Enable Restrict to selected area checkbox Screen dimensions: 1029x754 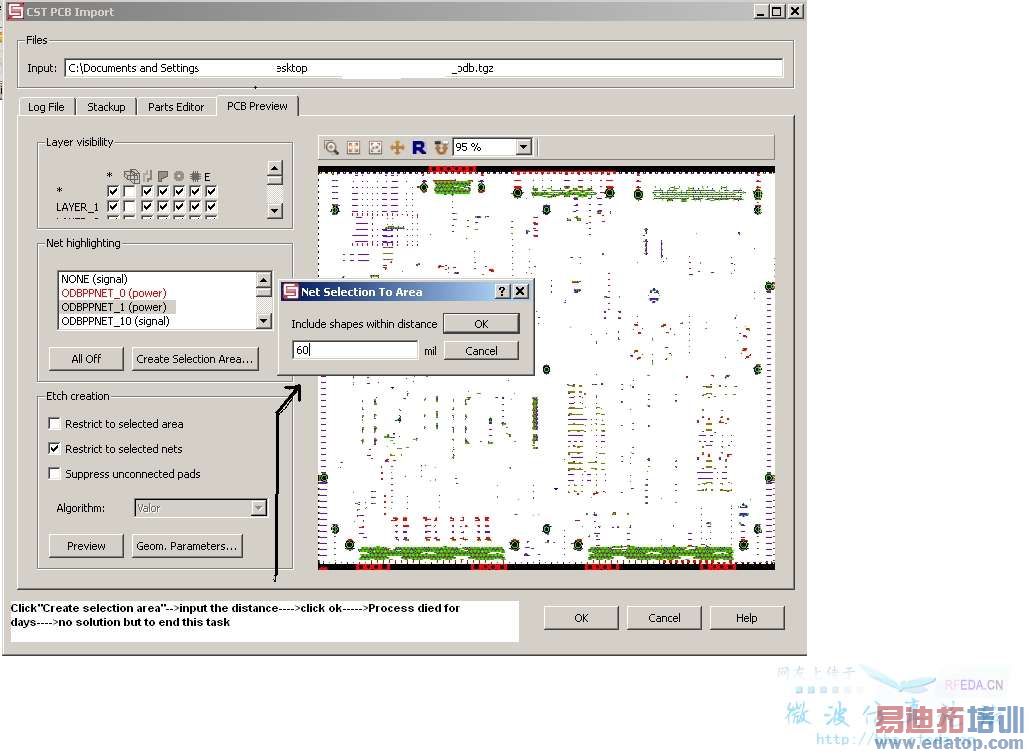tap(54, 424)
